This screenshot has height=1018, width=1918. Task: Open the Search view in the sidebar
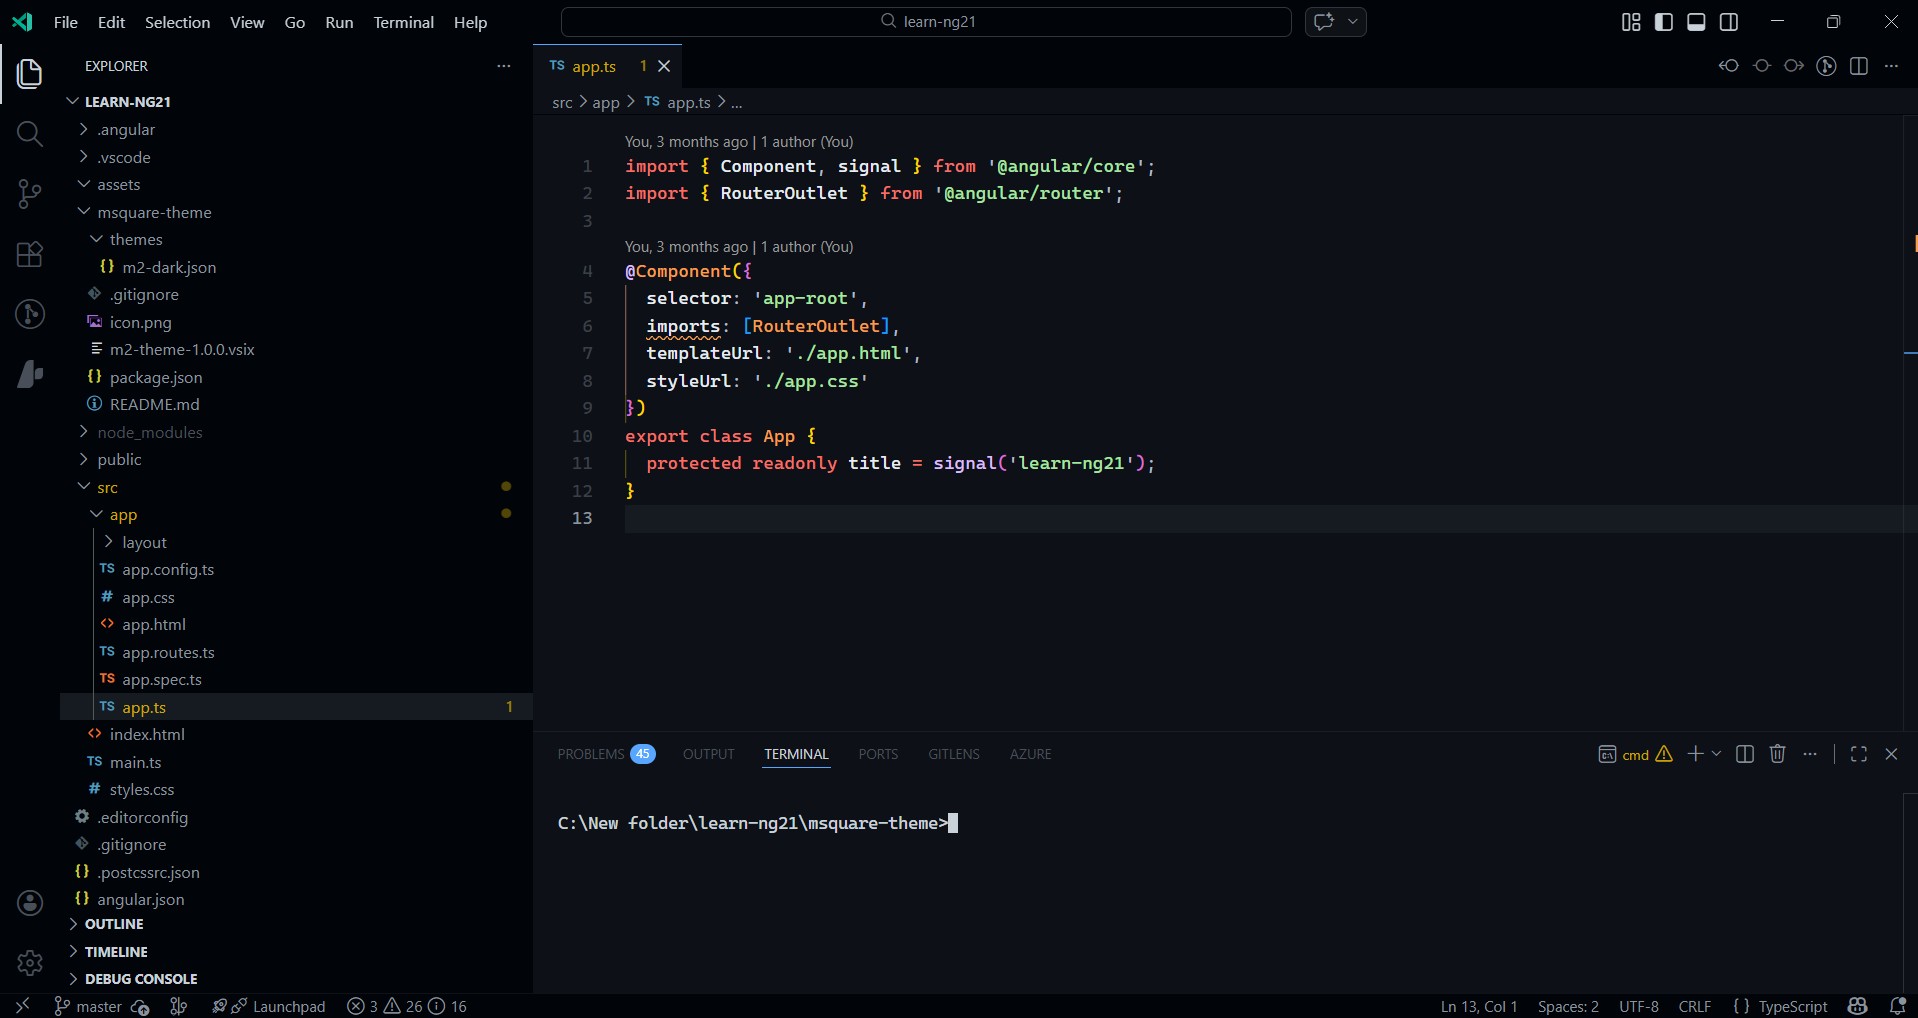30,134
